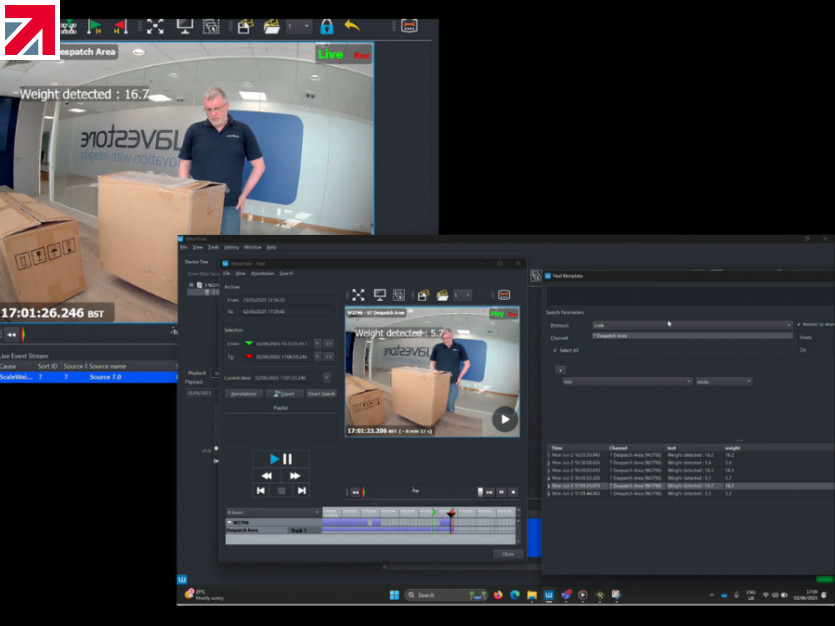The image size is (835, 626).
Task: Open the Annotation menu in Find window
Action: [x=262, y=274]
